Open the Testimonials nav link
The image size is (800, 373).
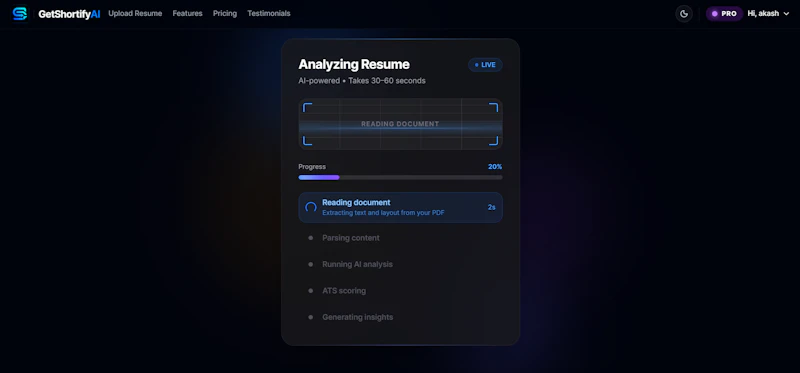click(269, 13)
